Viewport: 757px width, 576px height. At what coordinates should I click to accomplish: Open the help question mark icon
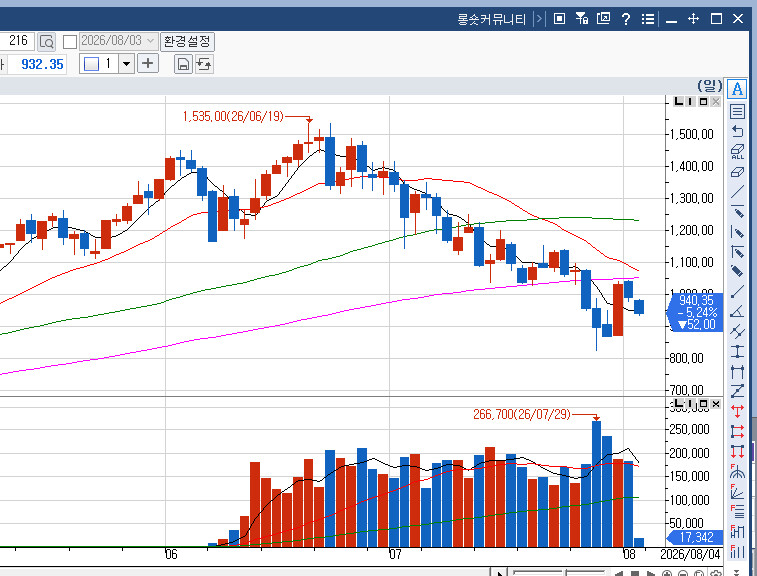[x=626, y=19]
